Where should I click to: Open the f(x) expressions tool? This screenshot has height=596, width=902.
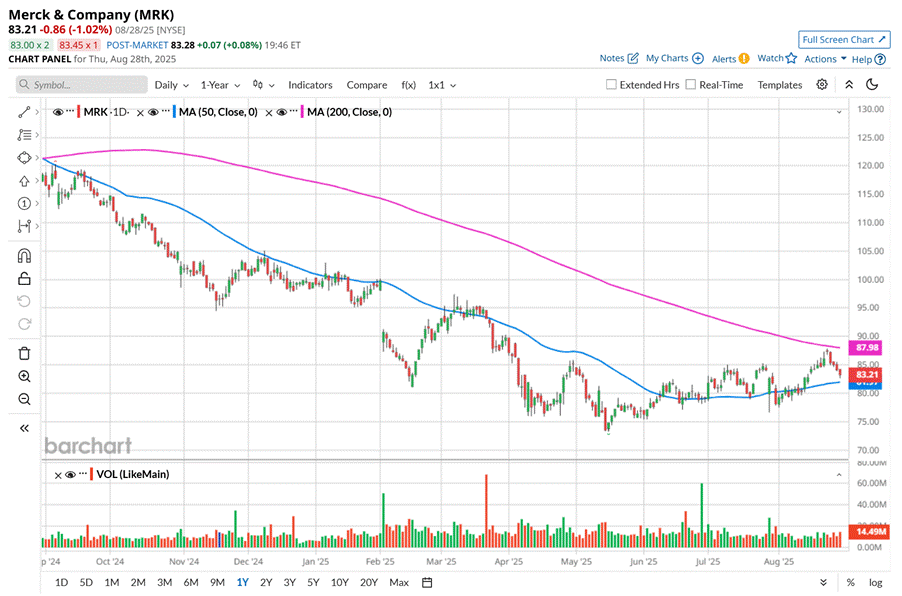408,85
